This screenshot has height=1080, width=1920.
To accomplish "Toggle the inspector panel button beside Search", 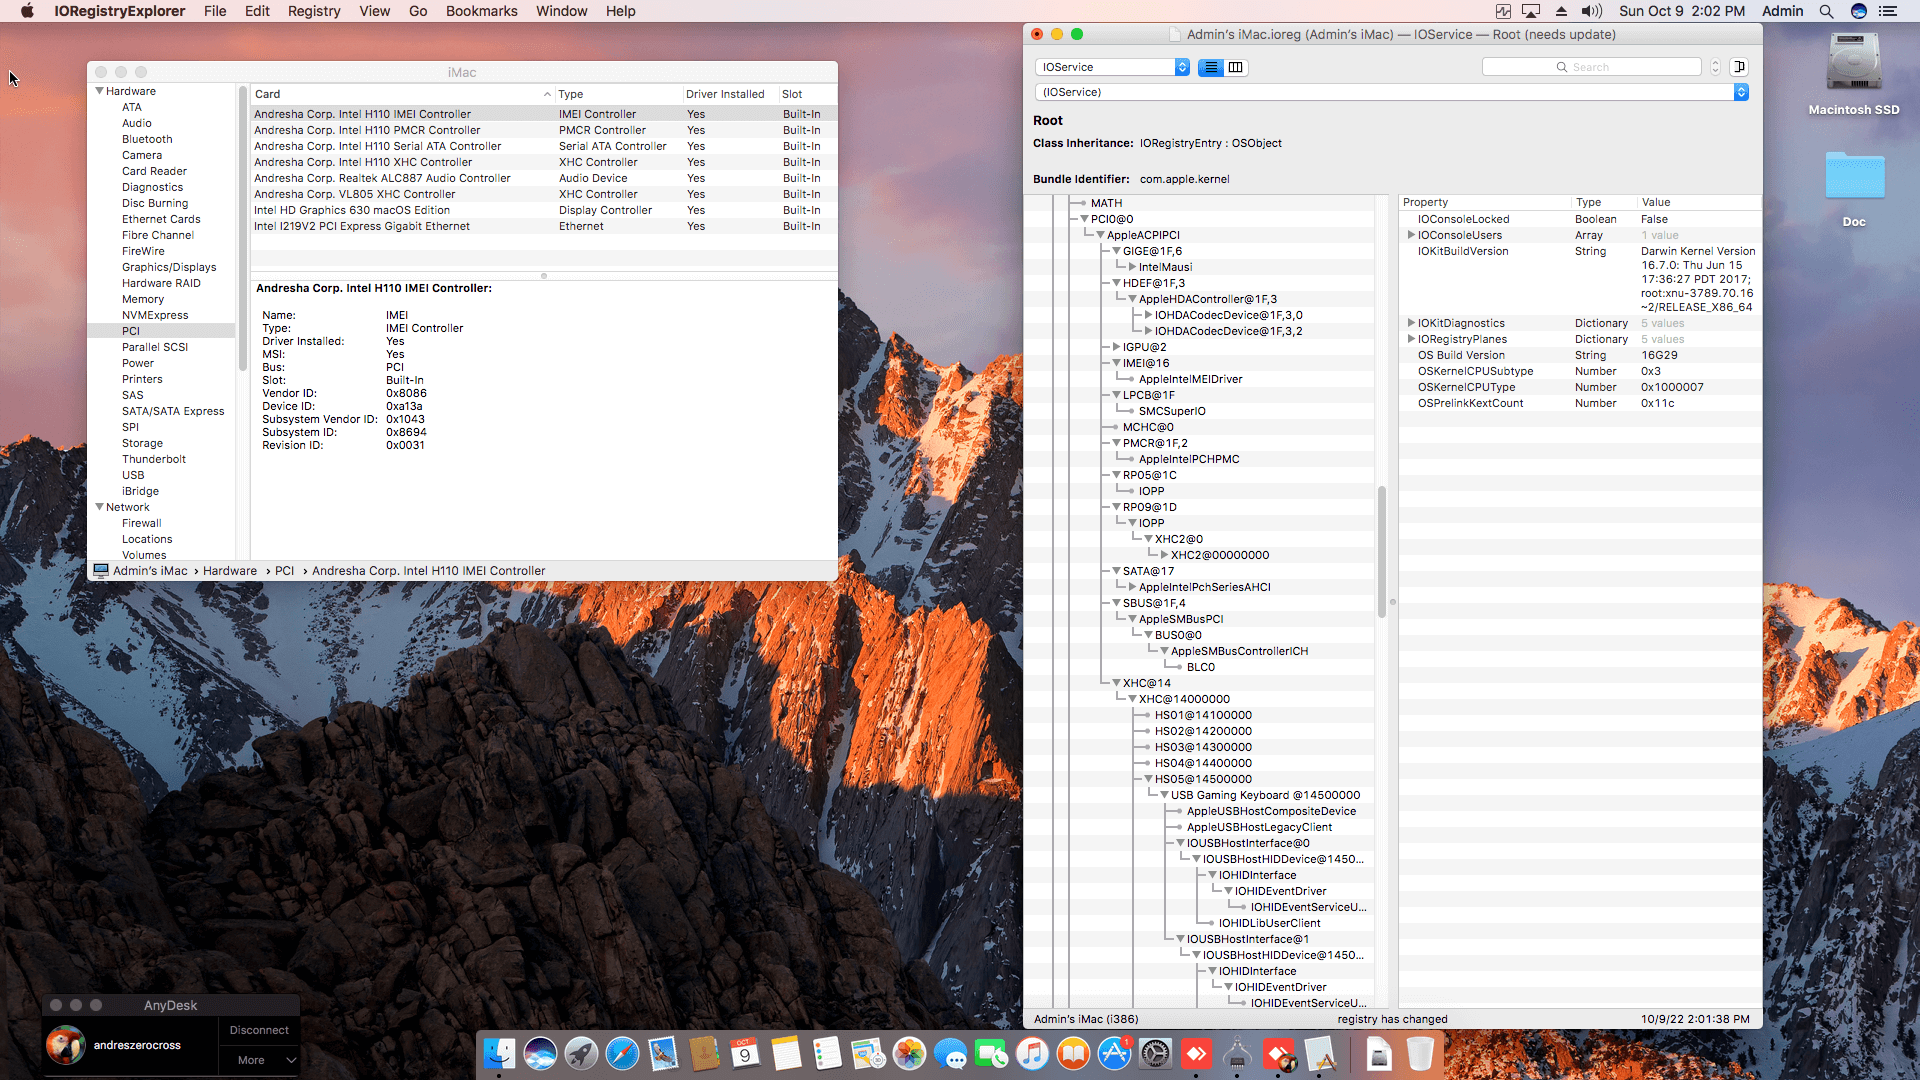I will pos(1739,67).
